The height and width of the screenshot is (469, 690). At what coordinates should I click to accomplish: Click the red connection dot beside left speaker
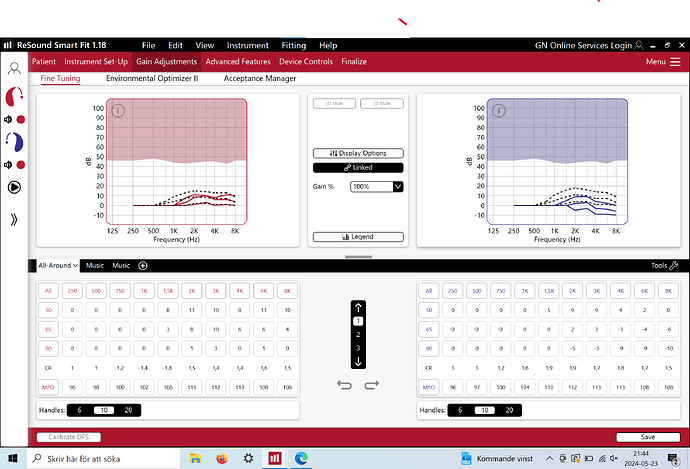point(20,165)
